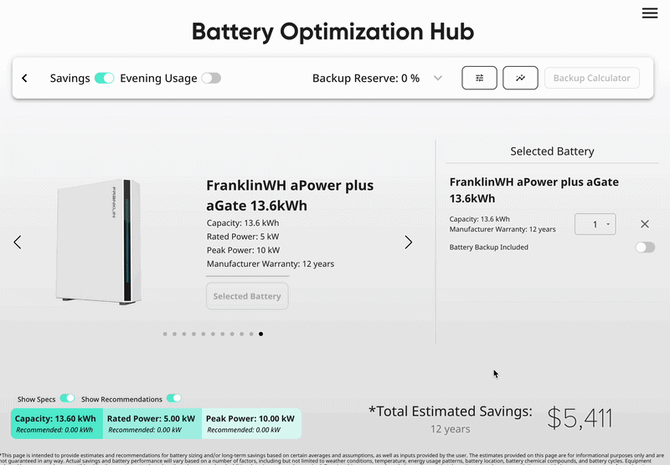This screenshot has width=670, height=465.
Task: Select the Capacity 13.60 kWh spec tile
Action: 56,424
